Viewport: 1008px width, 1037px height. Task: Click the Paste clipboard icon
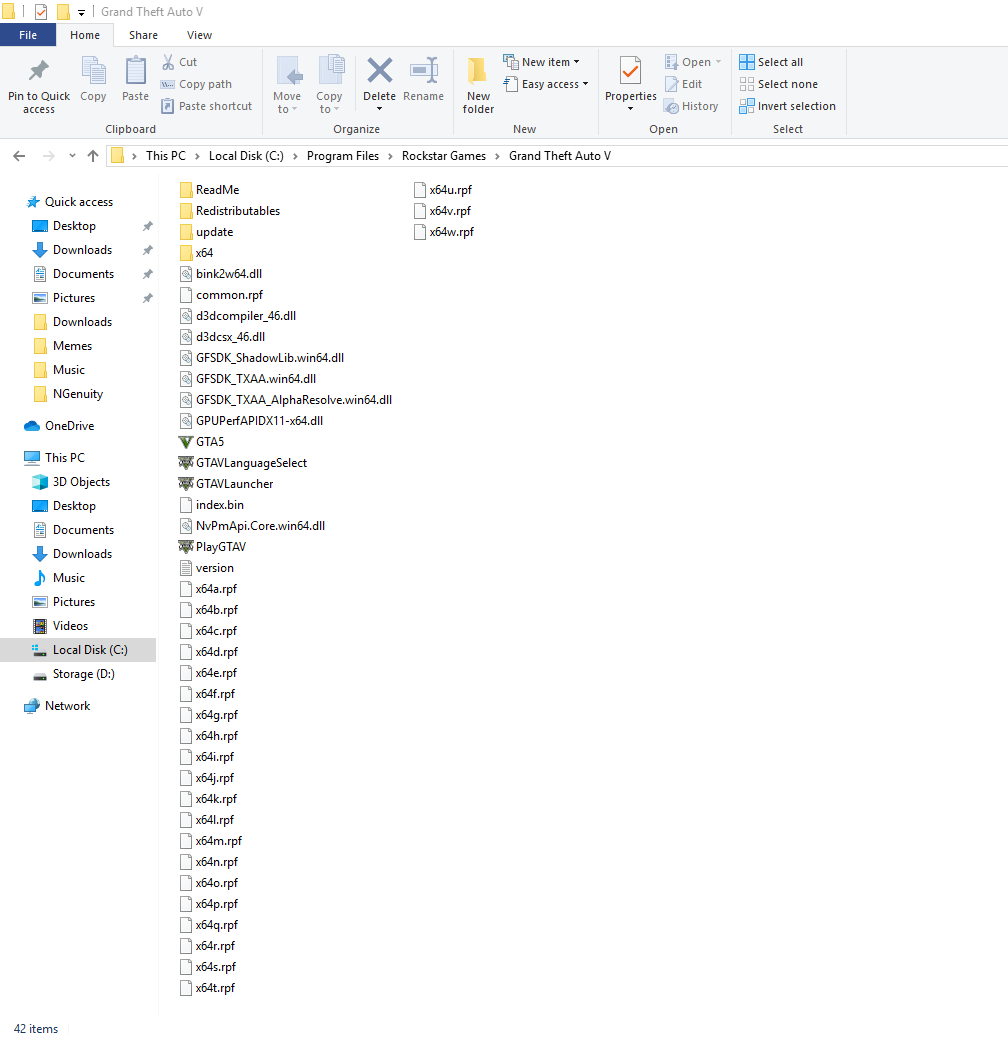(136, 71)
